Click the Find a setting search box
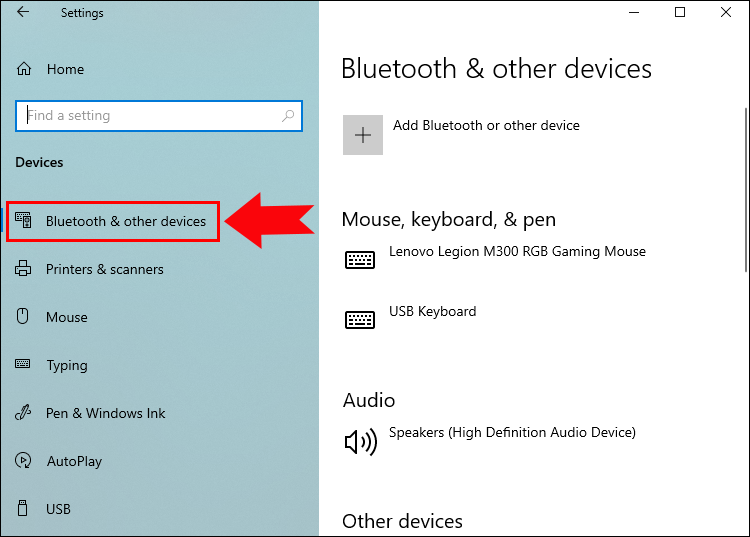 click(x=150, y=116)
